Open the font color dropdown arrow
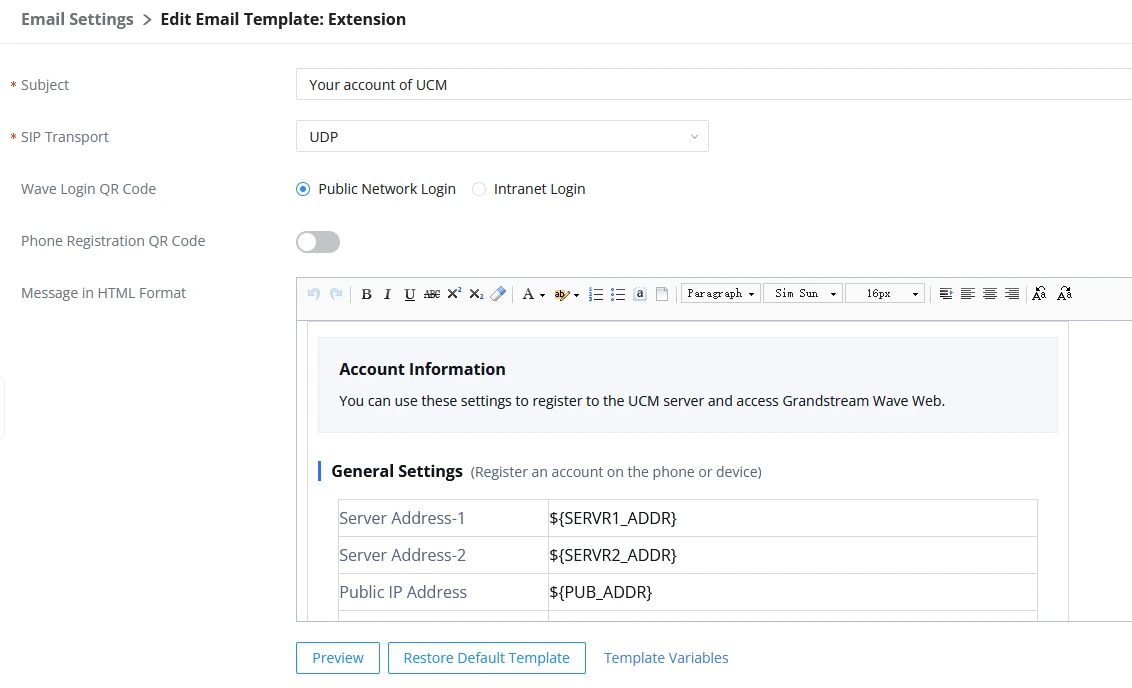1132x688 pixels. click(x=542, y=295)
